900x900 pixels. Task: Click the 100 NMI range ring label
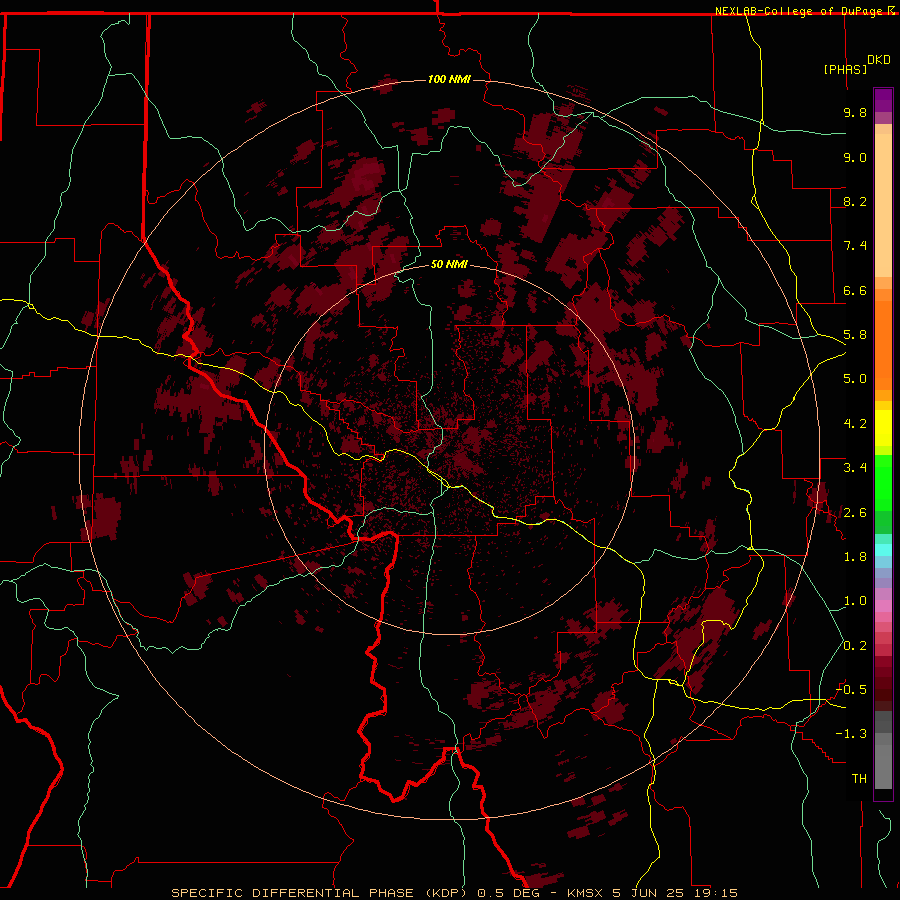pyautogui.click(x=449, y=79)
